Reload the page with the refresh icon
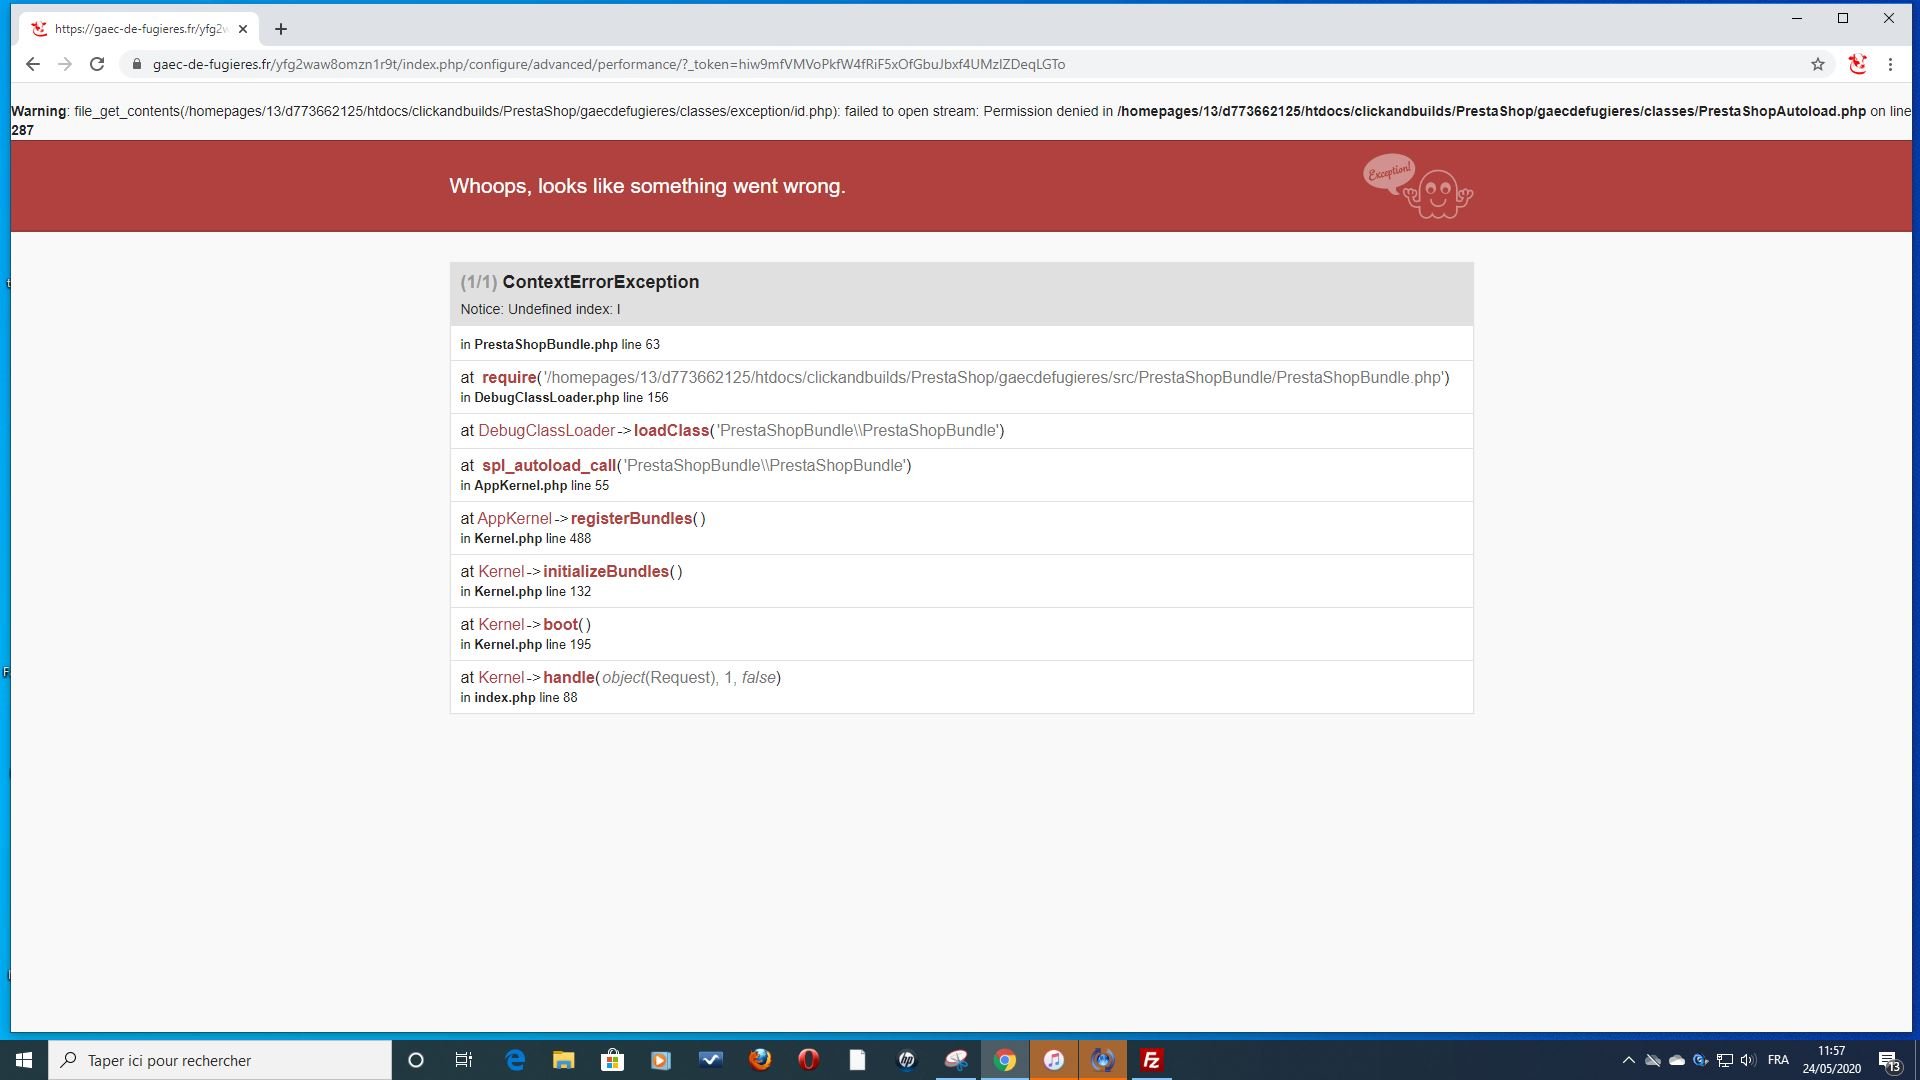This screenshot has width=1920, height=1080. [97, 64]
